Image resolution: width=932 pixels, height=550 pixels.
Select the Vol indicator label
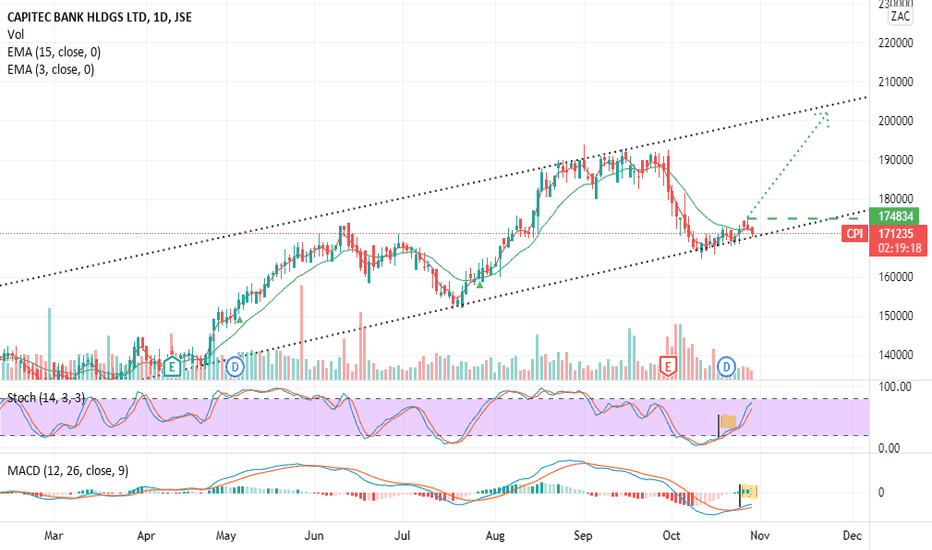15,34
